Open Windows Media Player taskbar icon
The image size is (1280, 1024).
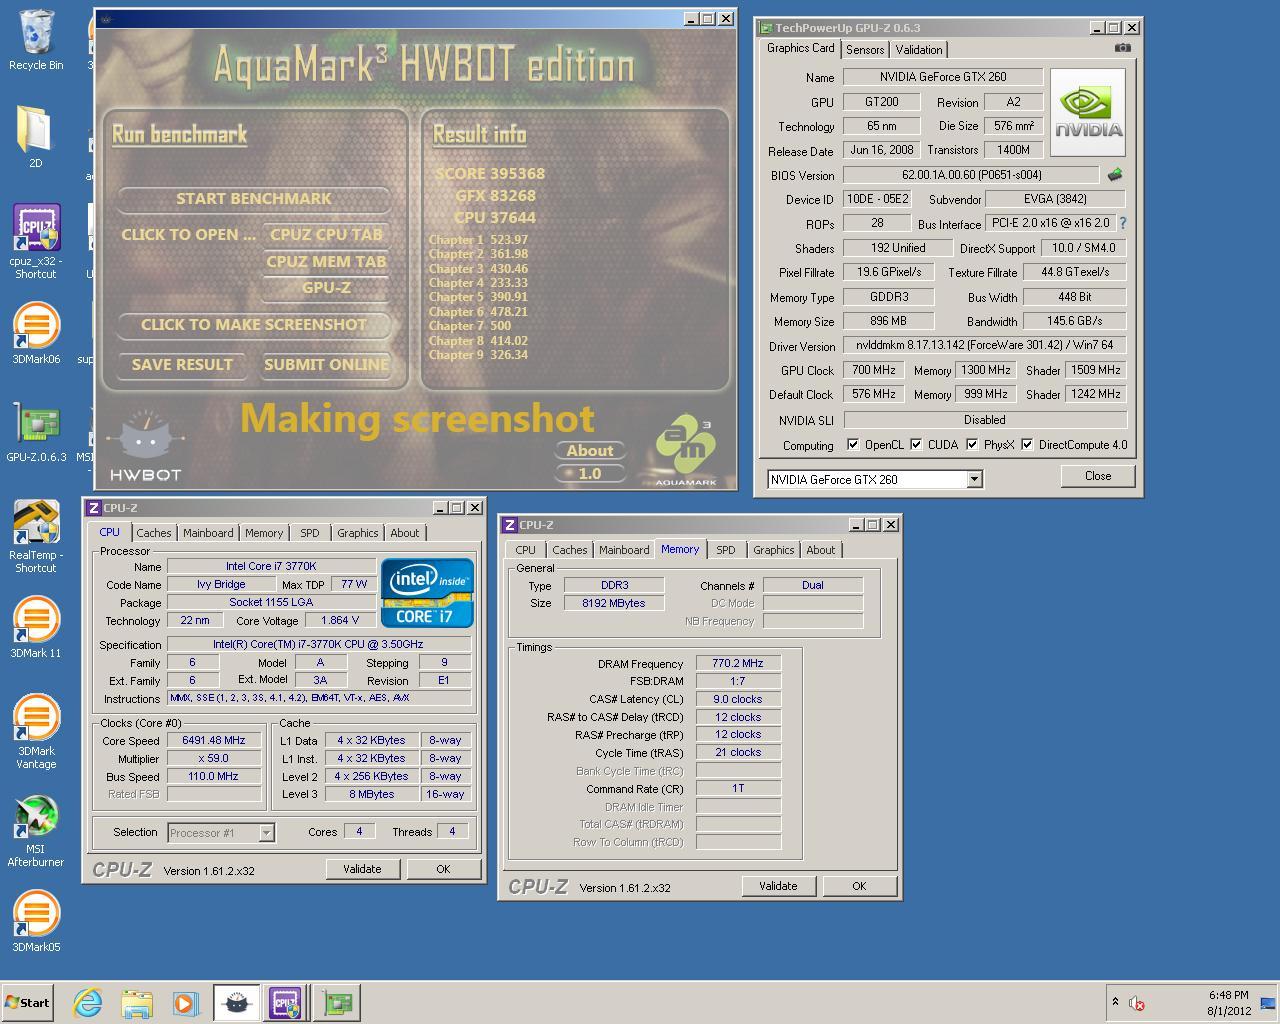click(186, 1002)
